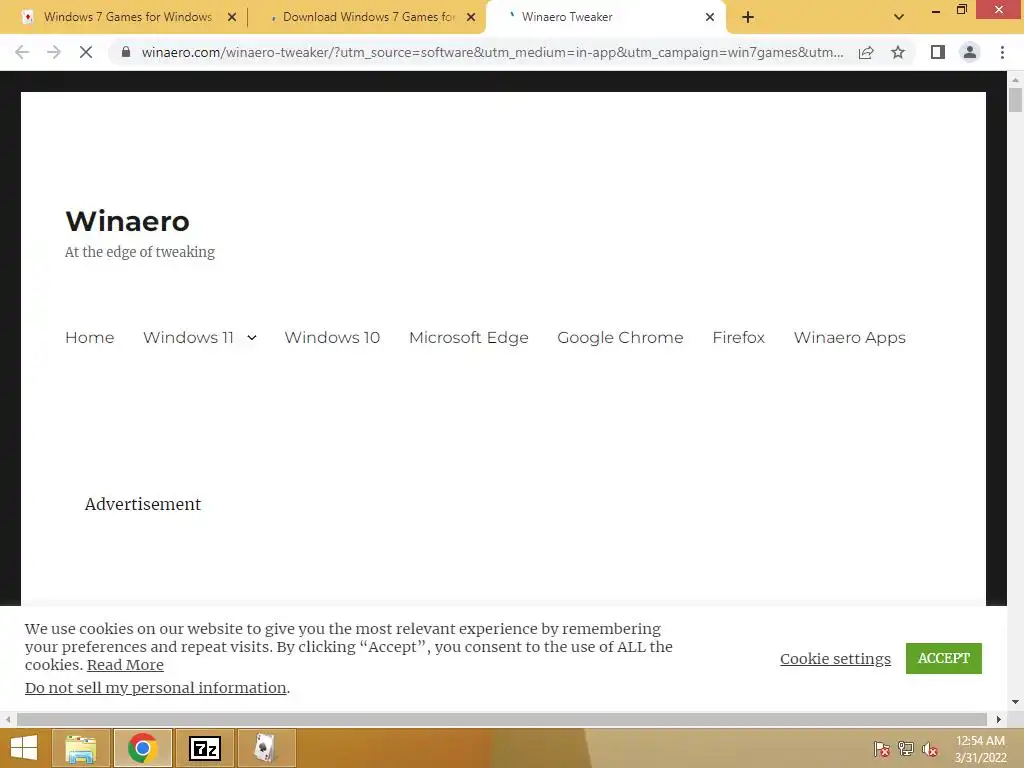The image size is (1024, 768).
Task: Click the scroll right arrow
Action: [x=998, y=719]
